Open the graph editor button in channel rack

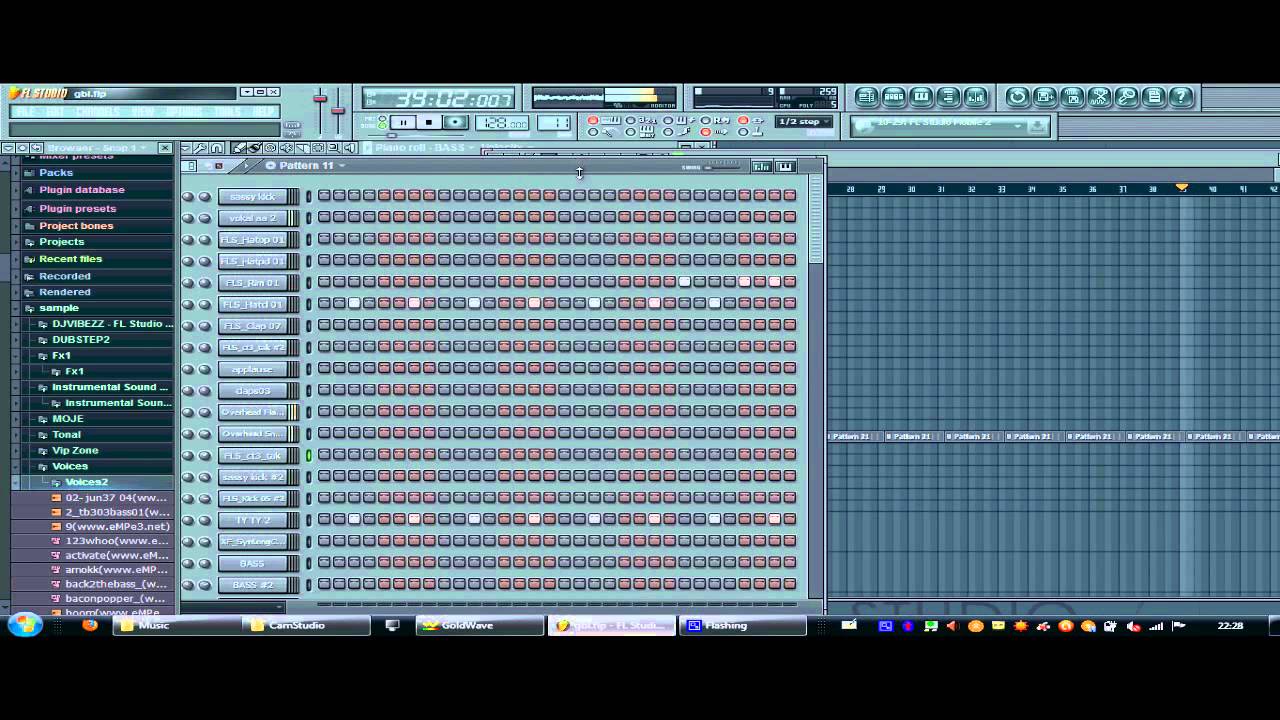click(761, 166)
